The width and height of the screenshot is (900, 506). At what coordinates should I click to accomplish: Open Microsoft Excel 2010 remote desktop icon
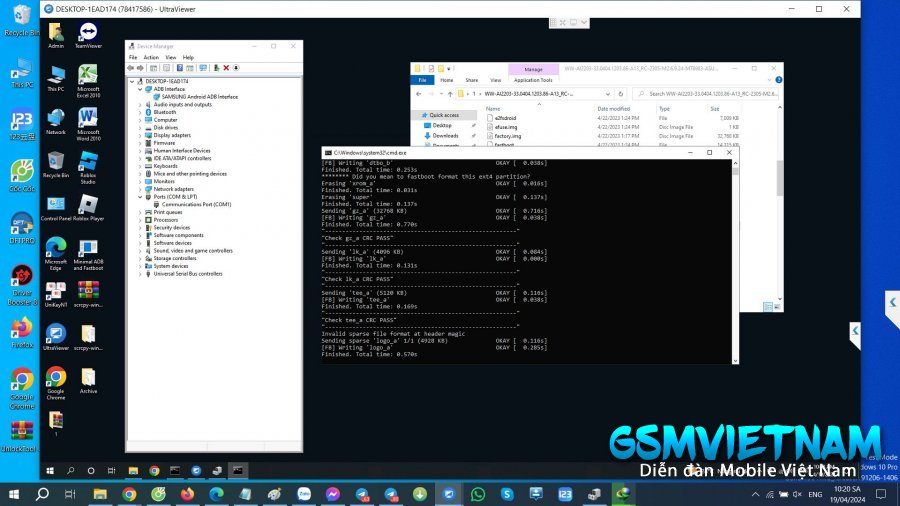[x=88, y=81]
